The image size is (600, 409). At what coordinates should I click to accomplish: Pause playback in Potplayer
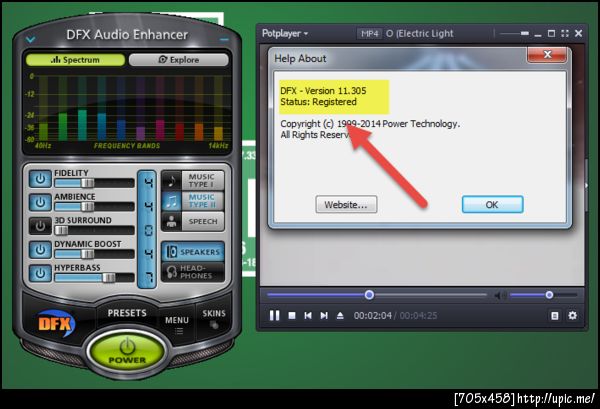pos(274,316)
